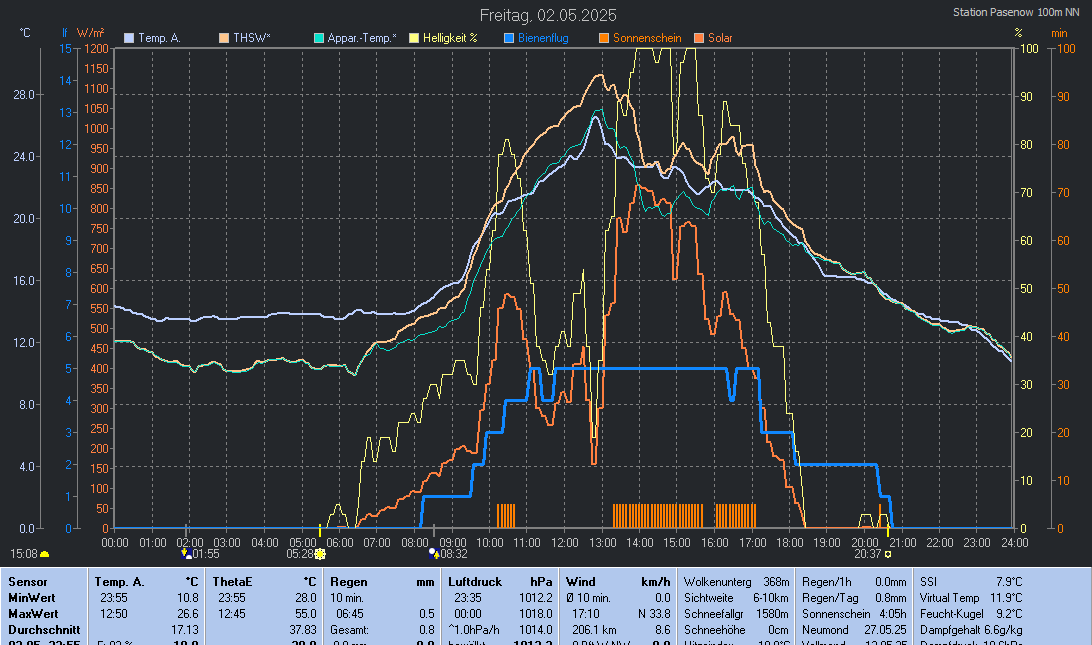This screenshot has width=1092, height=645.
Task: Click the maximum pressure value '1018.0'
Action: point(536,614)
